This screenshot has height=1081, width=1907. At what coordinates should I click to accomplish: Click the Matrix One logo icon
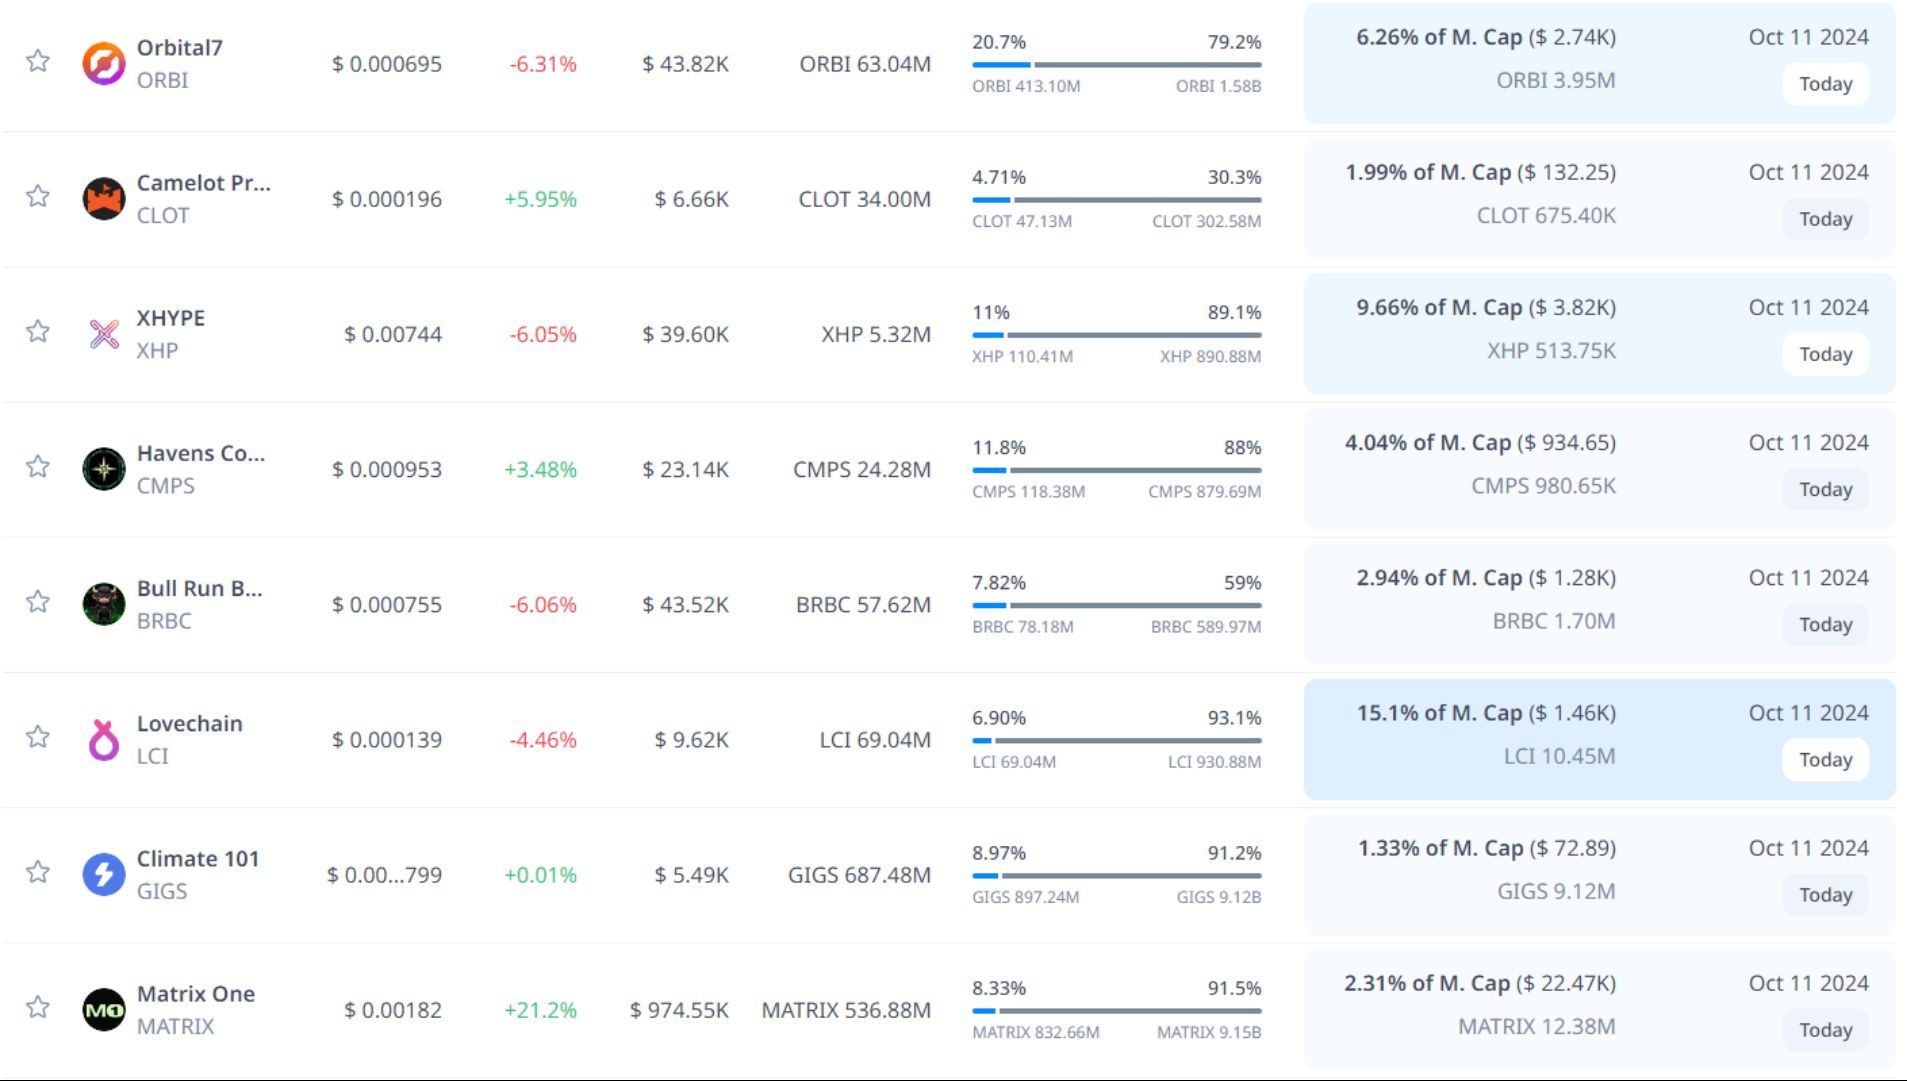pos(103,1010)
